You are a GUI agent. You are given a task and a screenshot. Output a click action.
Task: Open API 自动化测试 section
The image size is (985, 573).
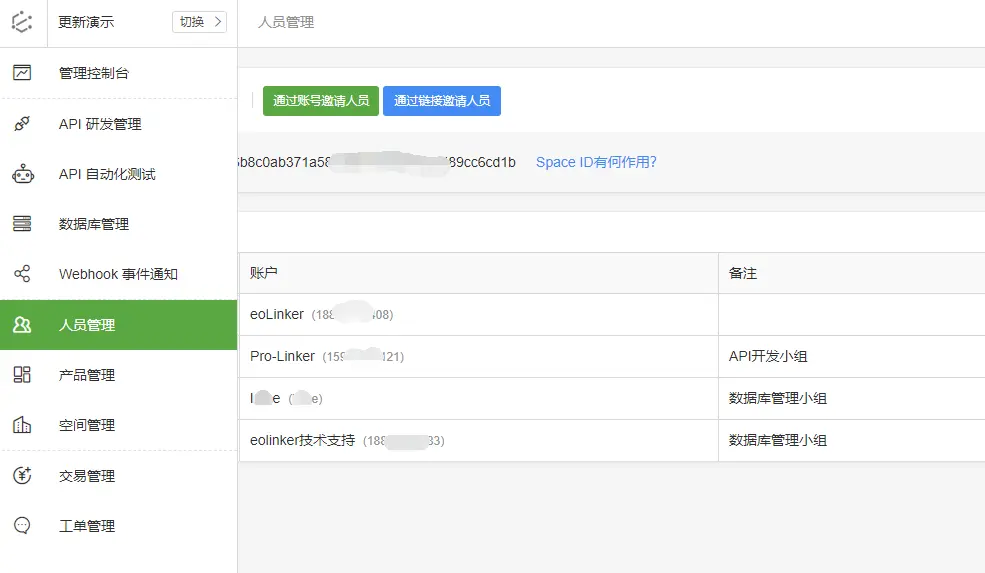click(x=119, y=174)
